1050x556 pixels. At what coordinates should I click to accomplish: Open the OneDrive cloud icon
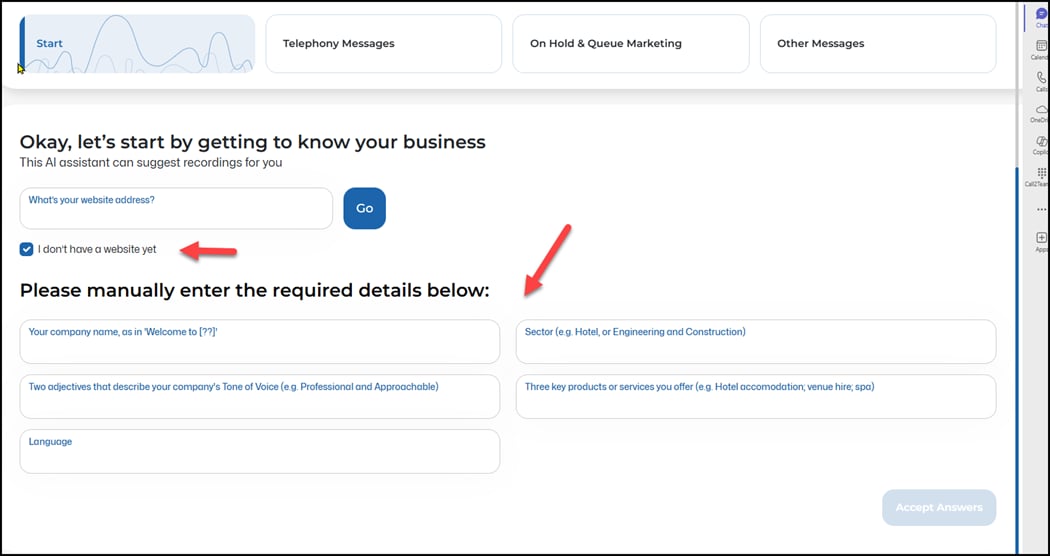[x=1041, y=111]
